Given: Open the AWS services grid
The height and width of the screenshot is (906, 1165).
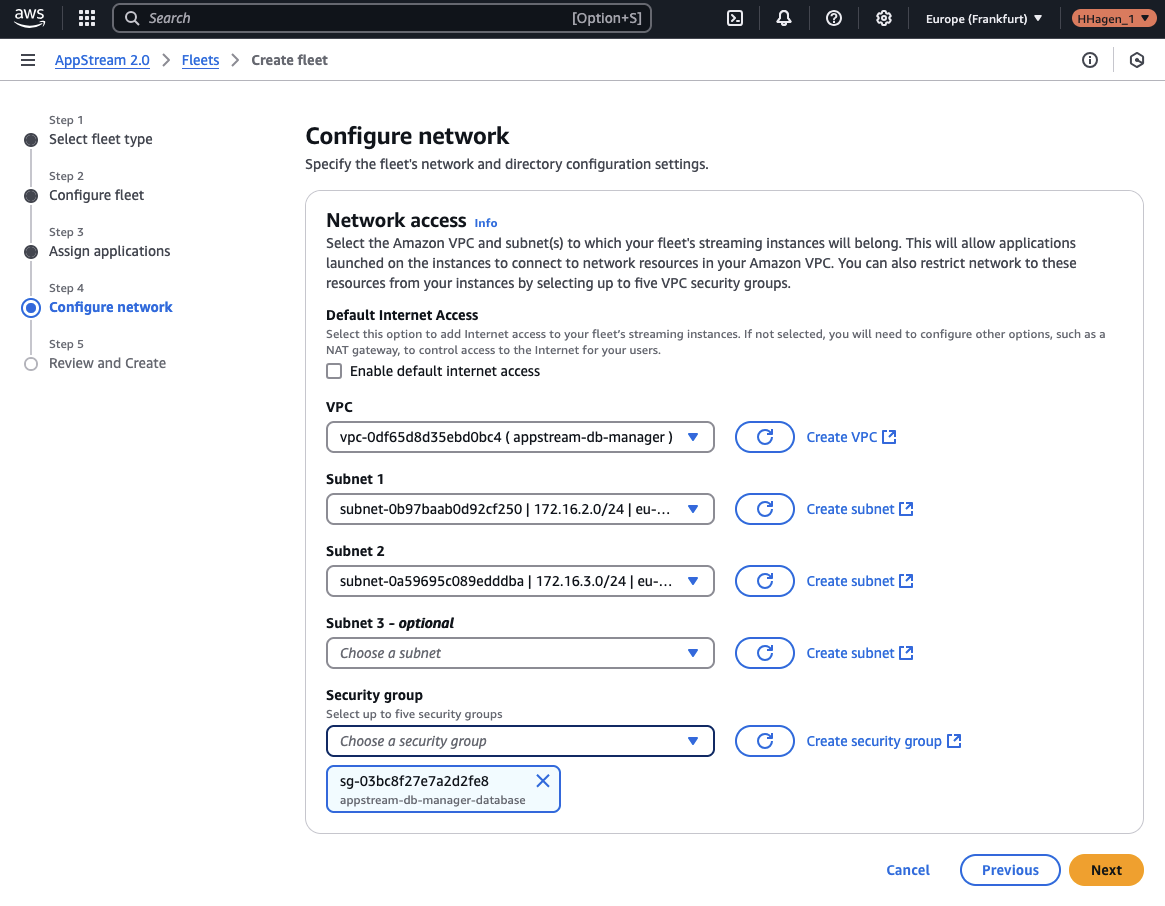Looking at the screenshot, I should tap(86, 18).
